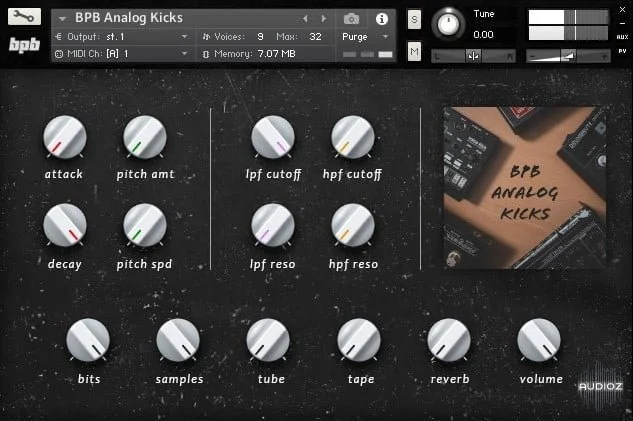Open the Output st. 1 dropdown
Image resolution: width=633 pixels, height=421 pixels.
coord(122,37)
